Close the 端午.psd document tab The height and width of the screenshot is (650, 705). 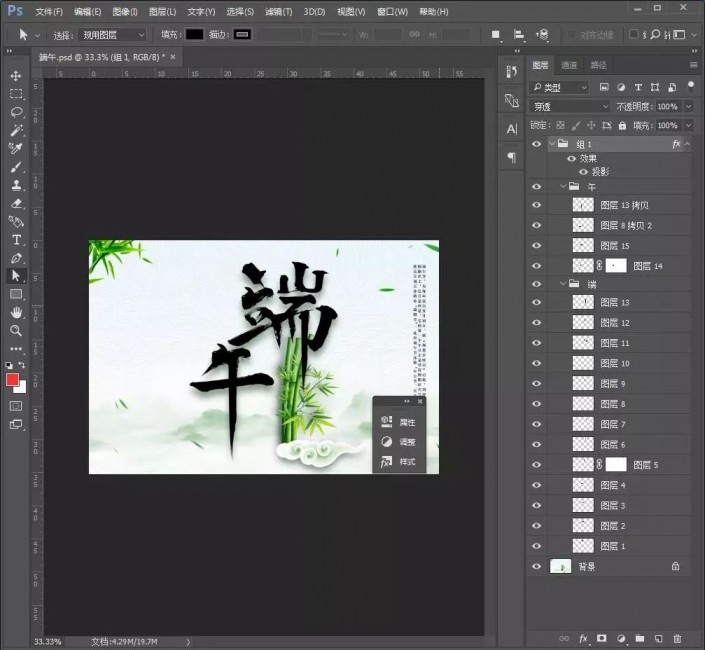[x=173, y=57]
